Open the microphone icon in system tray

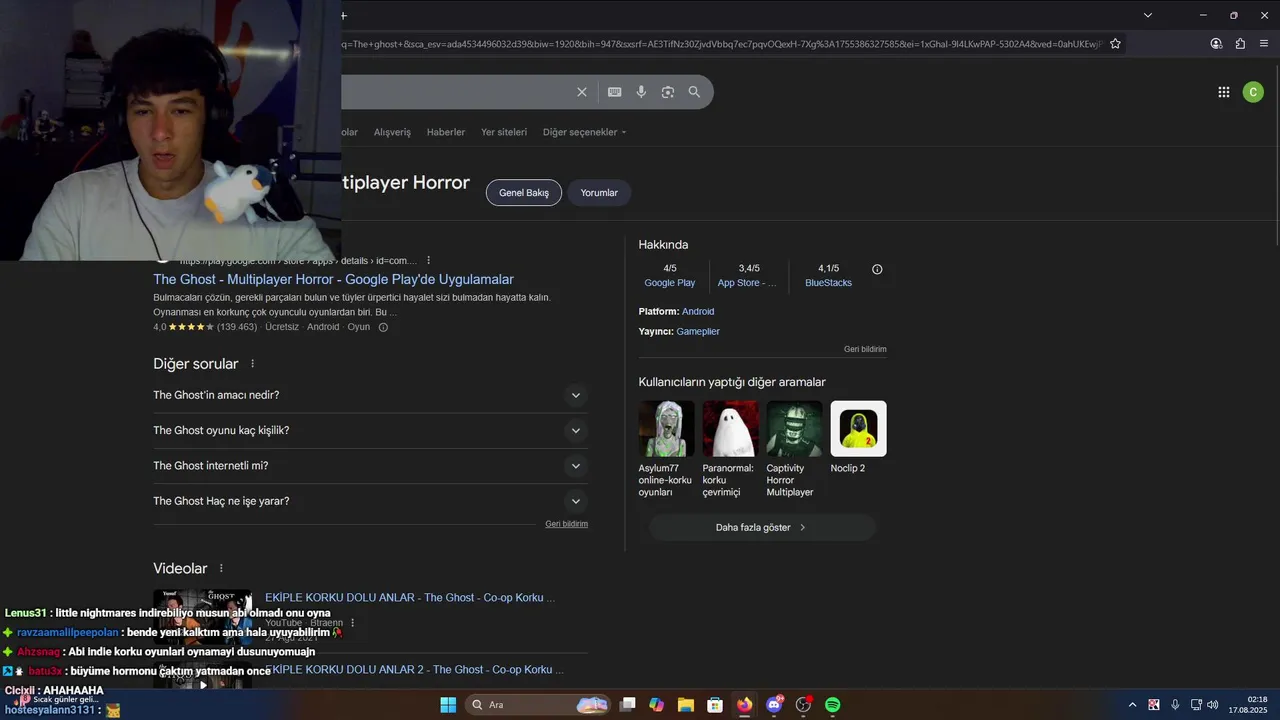point(1175,705)
